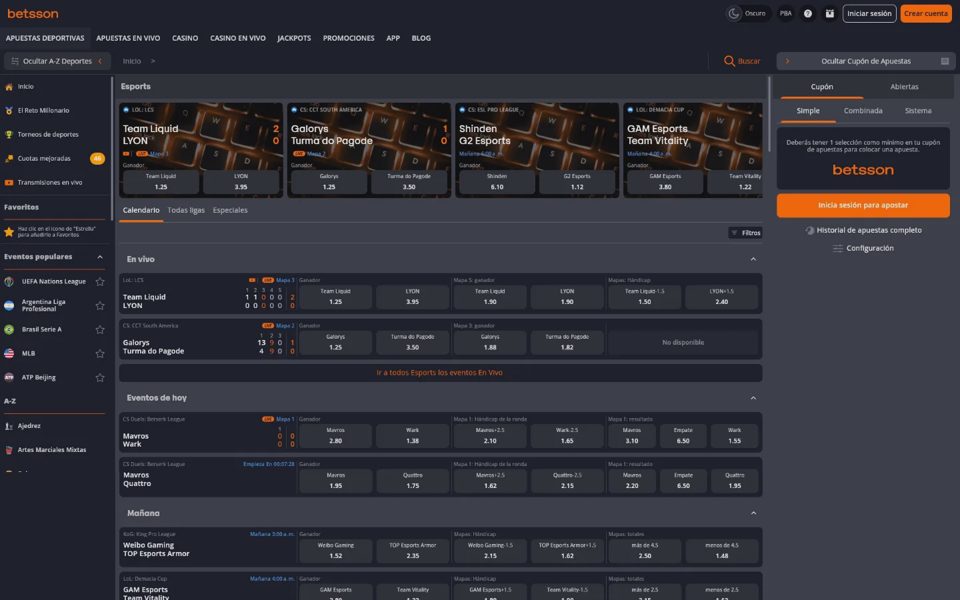This screenshot has height=600, width=960.
Task: Go to the betsson logo home
Action: tap(32, 13)
